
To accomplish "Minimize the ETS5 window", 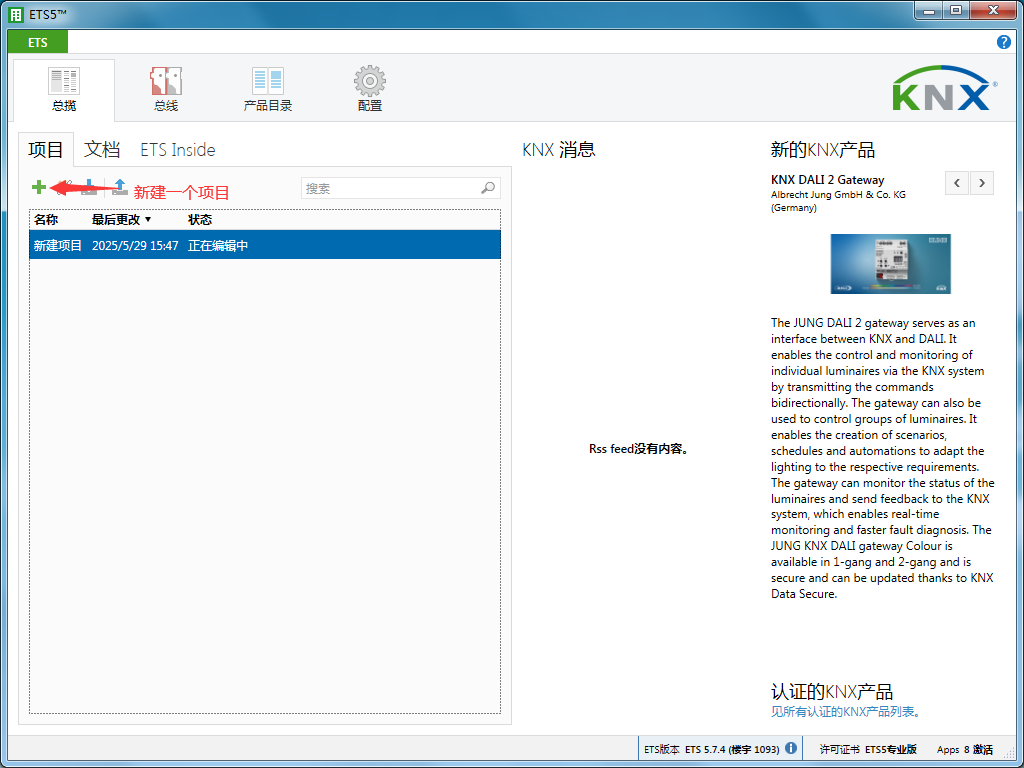I will (929, 11).
